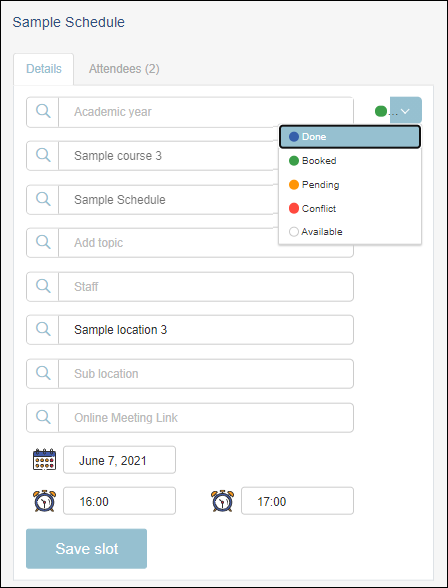Choose the Available status with white circle

[x=350, y=232]
